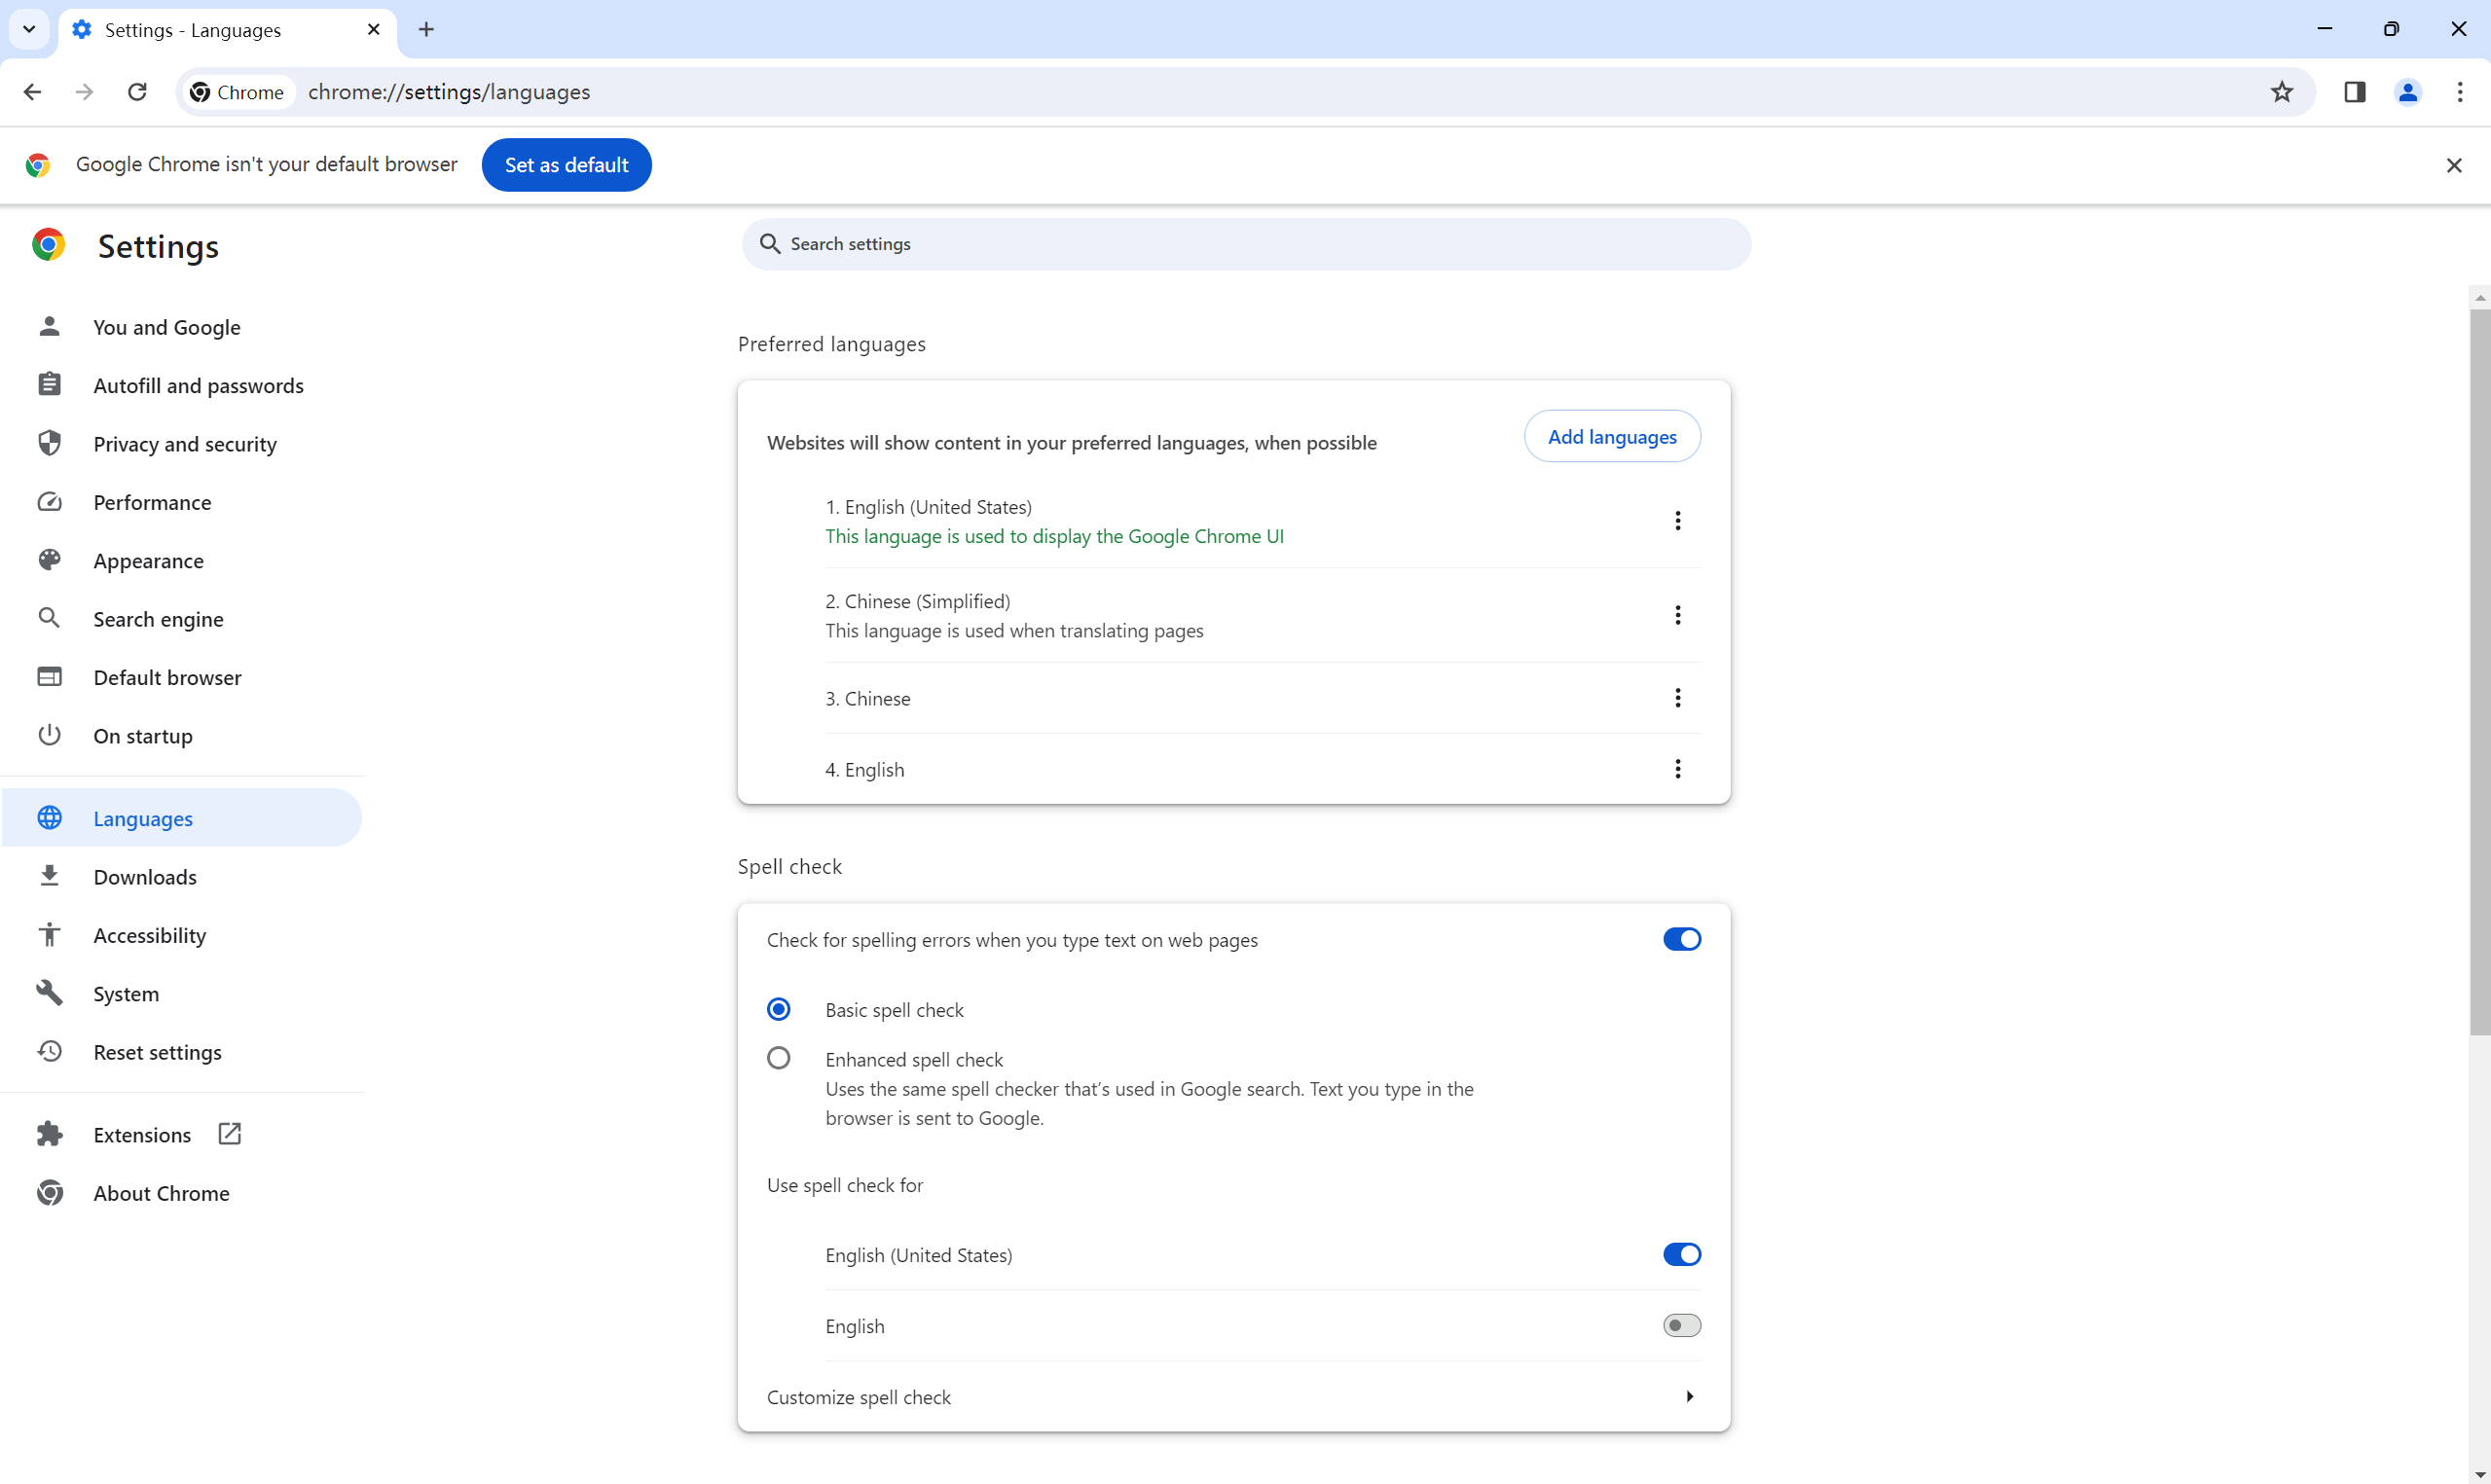
Task: Click the On startup power icon
Action: 49,735
